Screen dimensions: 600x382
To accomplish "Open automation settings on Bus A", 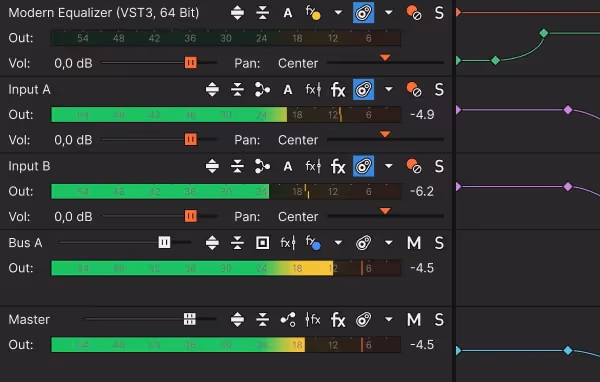I will pyautogui.click(x=363, y=243).
